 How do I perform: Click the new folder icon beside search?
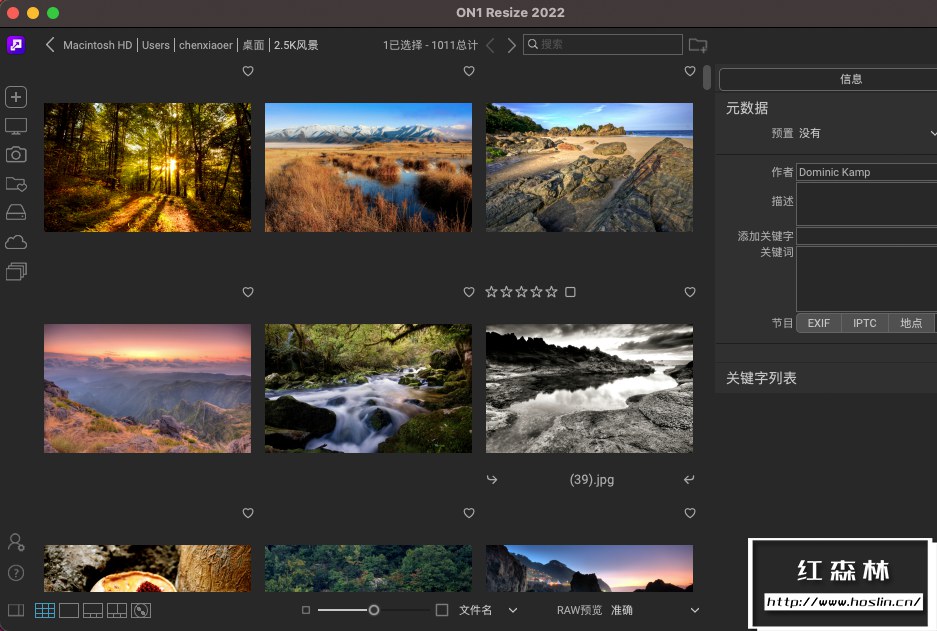698,45
